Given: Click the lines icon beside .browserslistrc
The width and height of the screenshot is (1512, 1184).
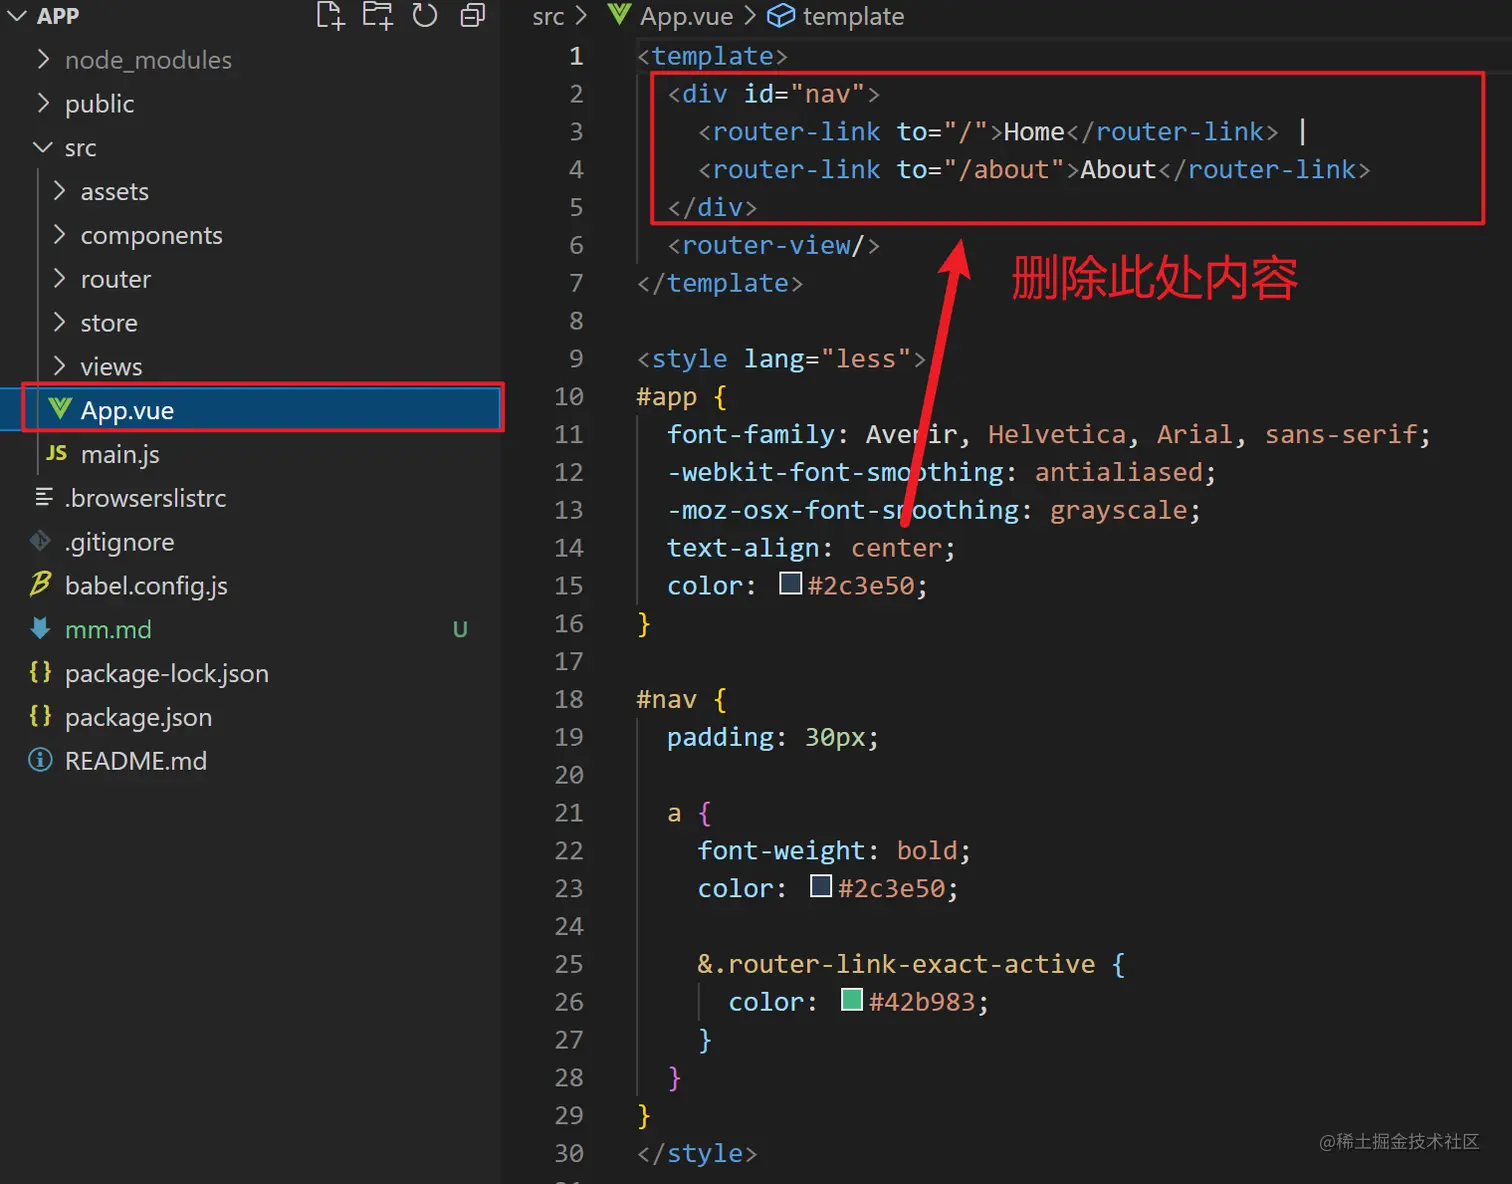Looking at the screenshot, I should [43, 497].
